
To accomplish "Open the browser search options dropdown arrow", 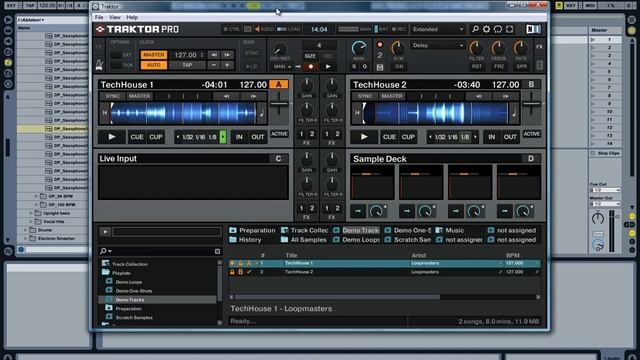I will [110, 251].
